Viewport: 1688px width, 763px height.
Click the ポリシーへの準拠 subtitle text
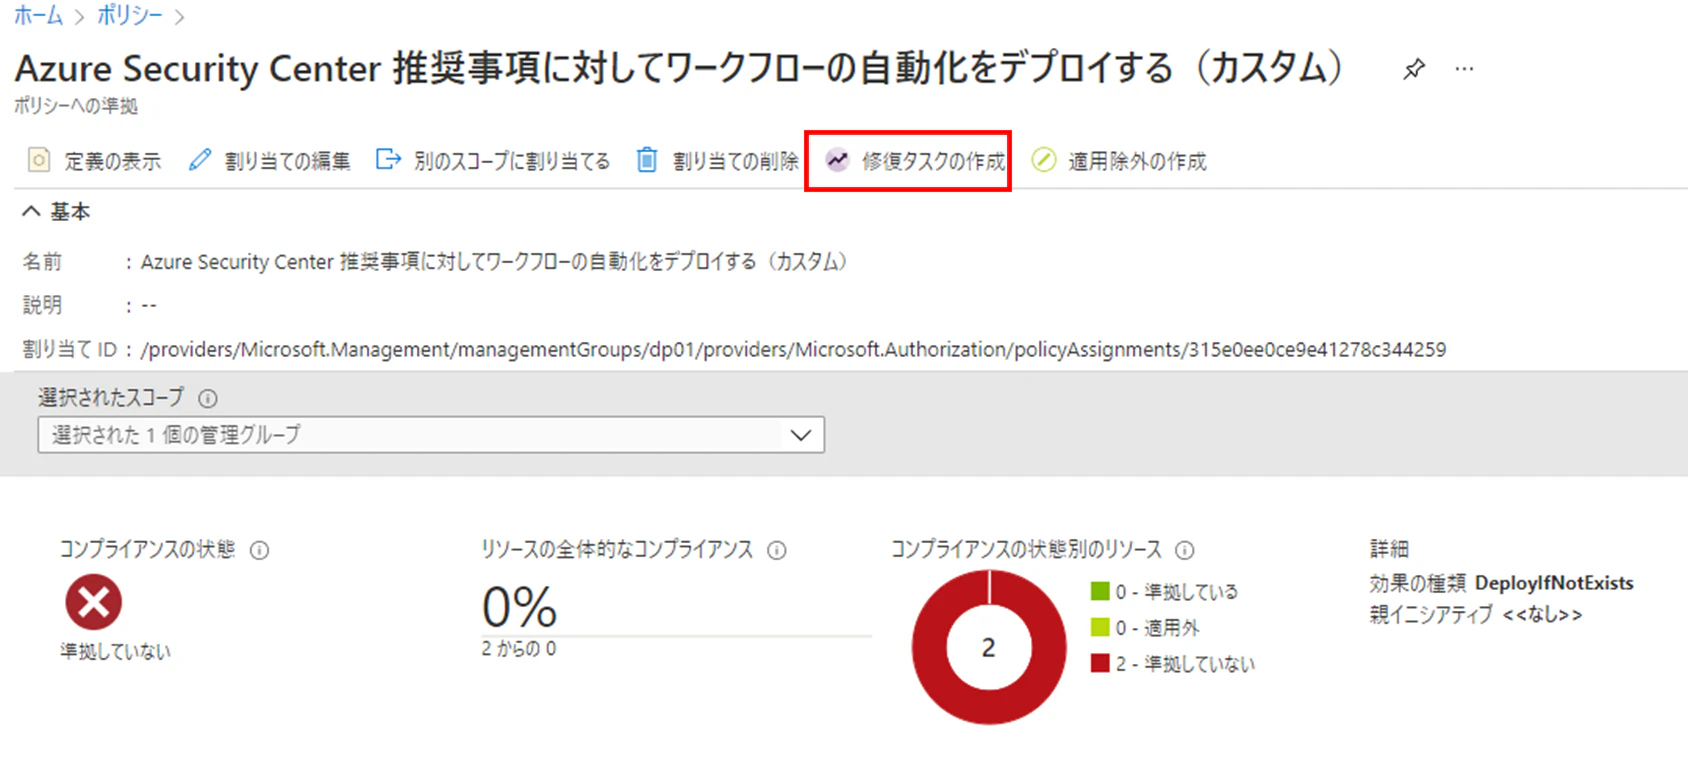tap(76, 106)
